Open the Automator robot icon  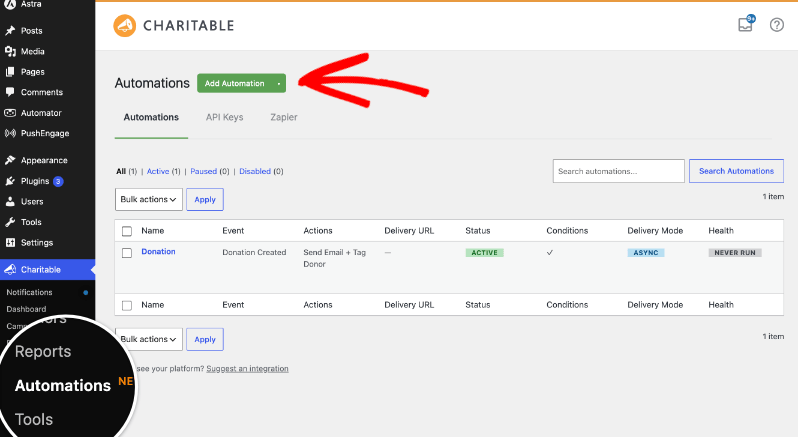(10, 113)
